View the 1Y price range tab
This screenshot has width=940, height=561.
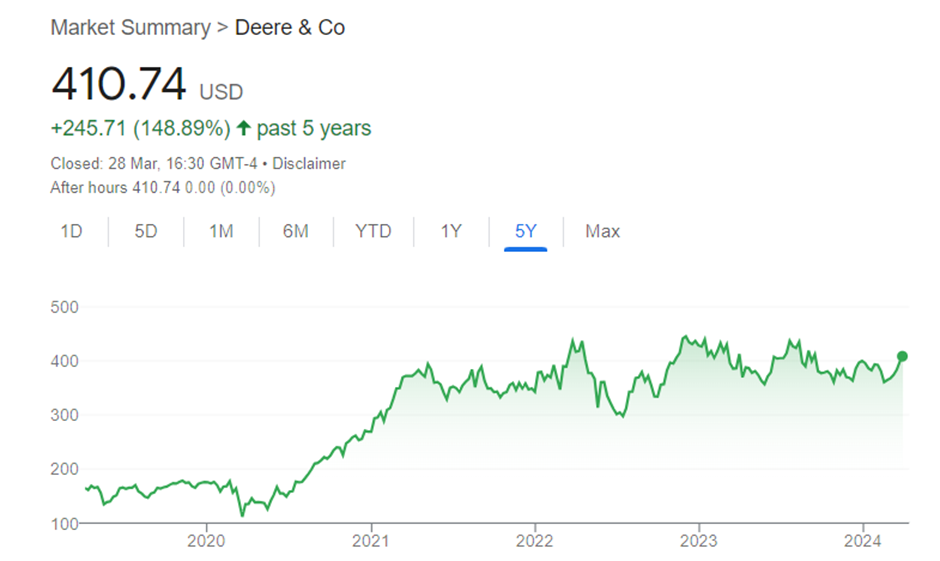(451, 231)
